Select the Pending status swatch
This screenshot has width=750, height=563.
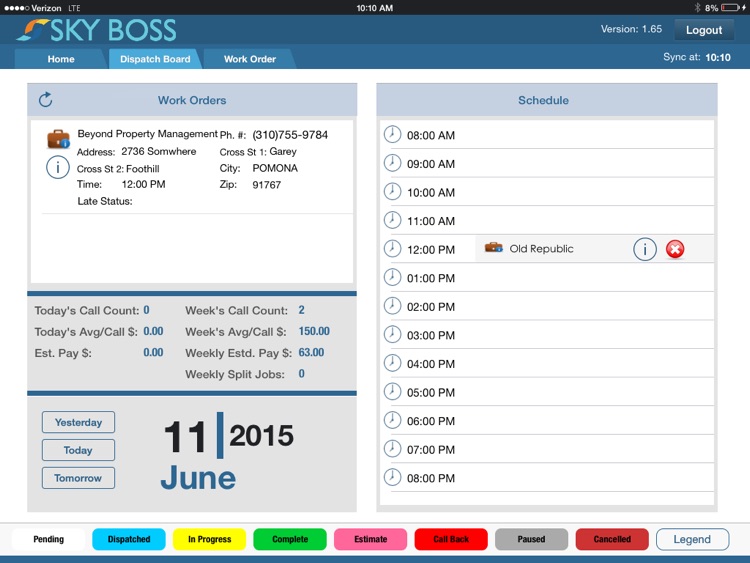coord(48,539)
